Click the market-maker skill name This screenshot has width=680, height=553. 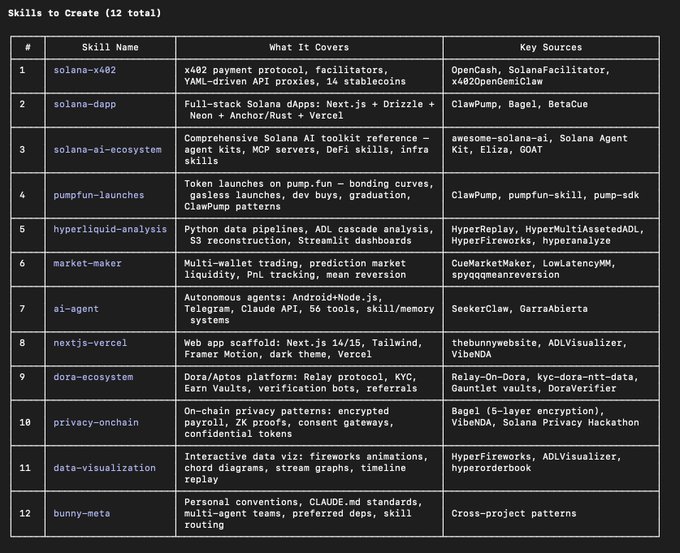[89, 263]
